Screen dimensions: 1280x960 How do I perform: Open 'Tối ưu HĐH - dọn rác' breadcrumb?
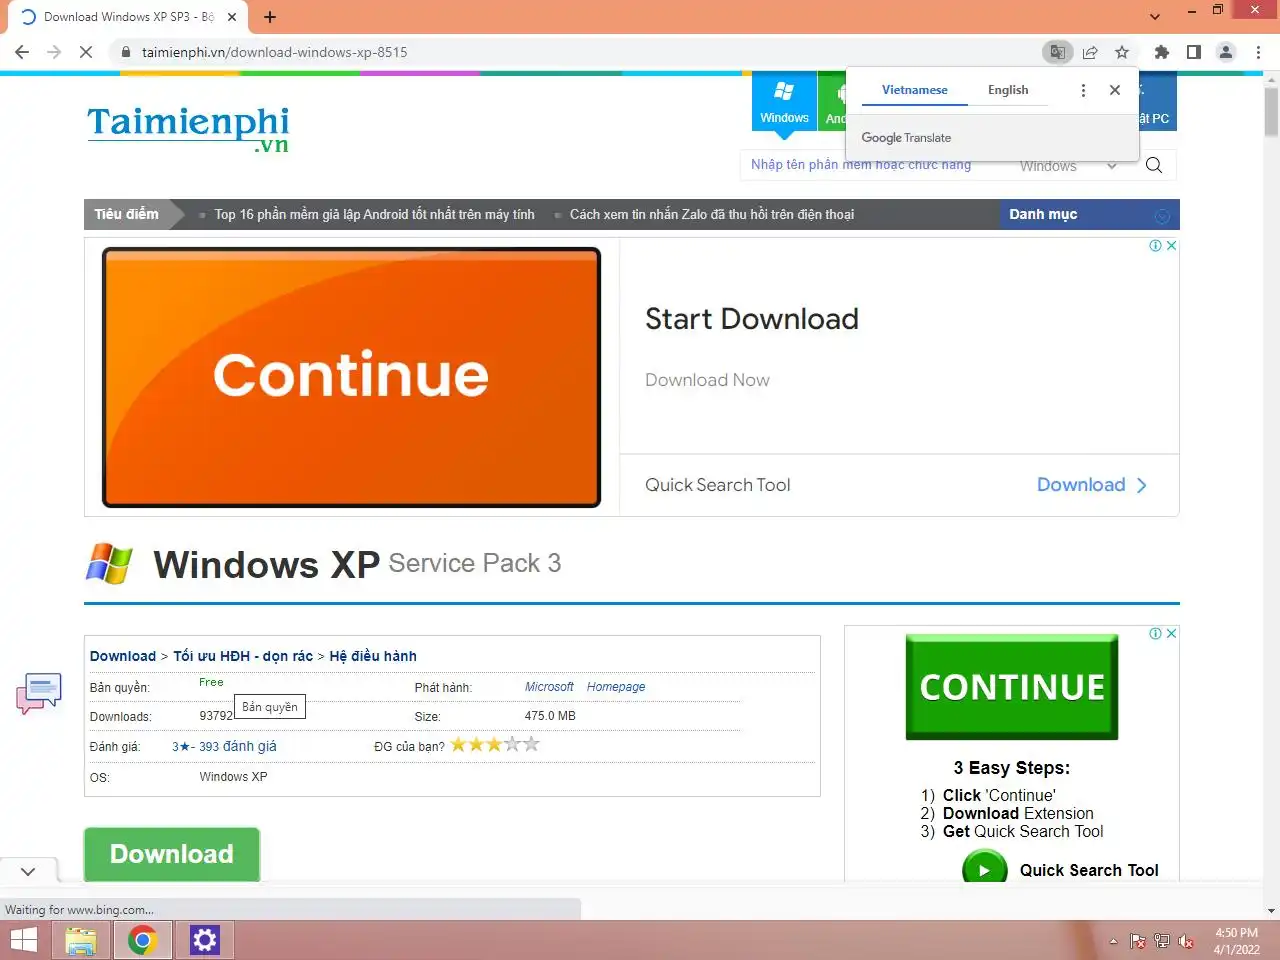tap(243, 656)
